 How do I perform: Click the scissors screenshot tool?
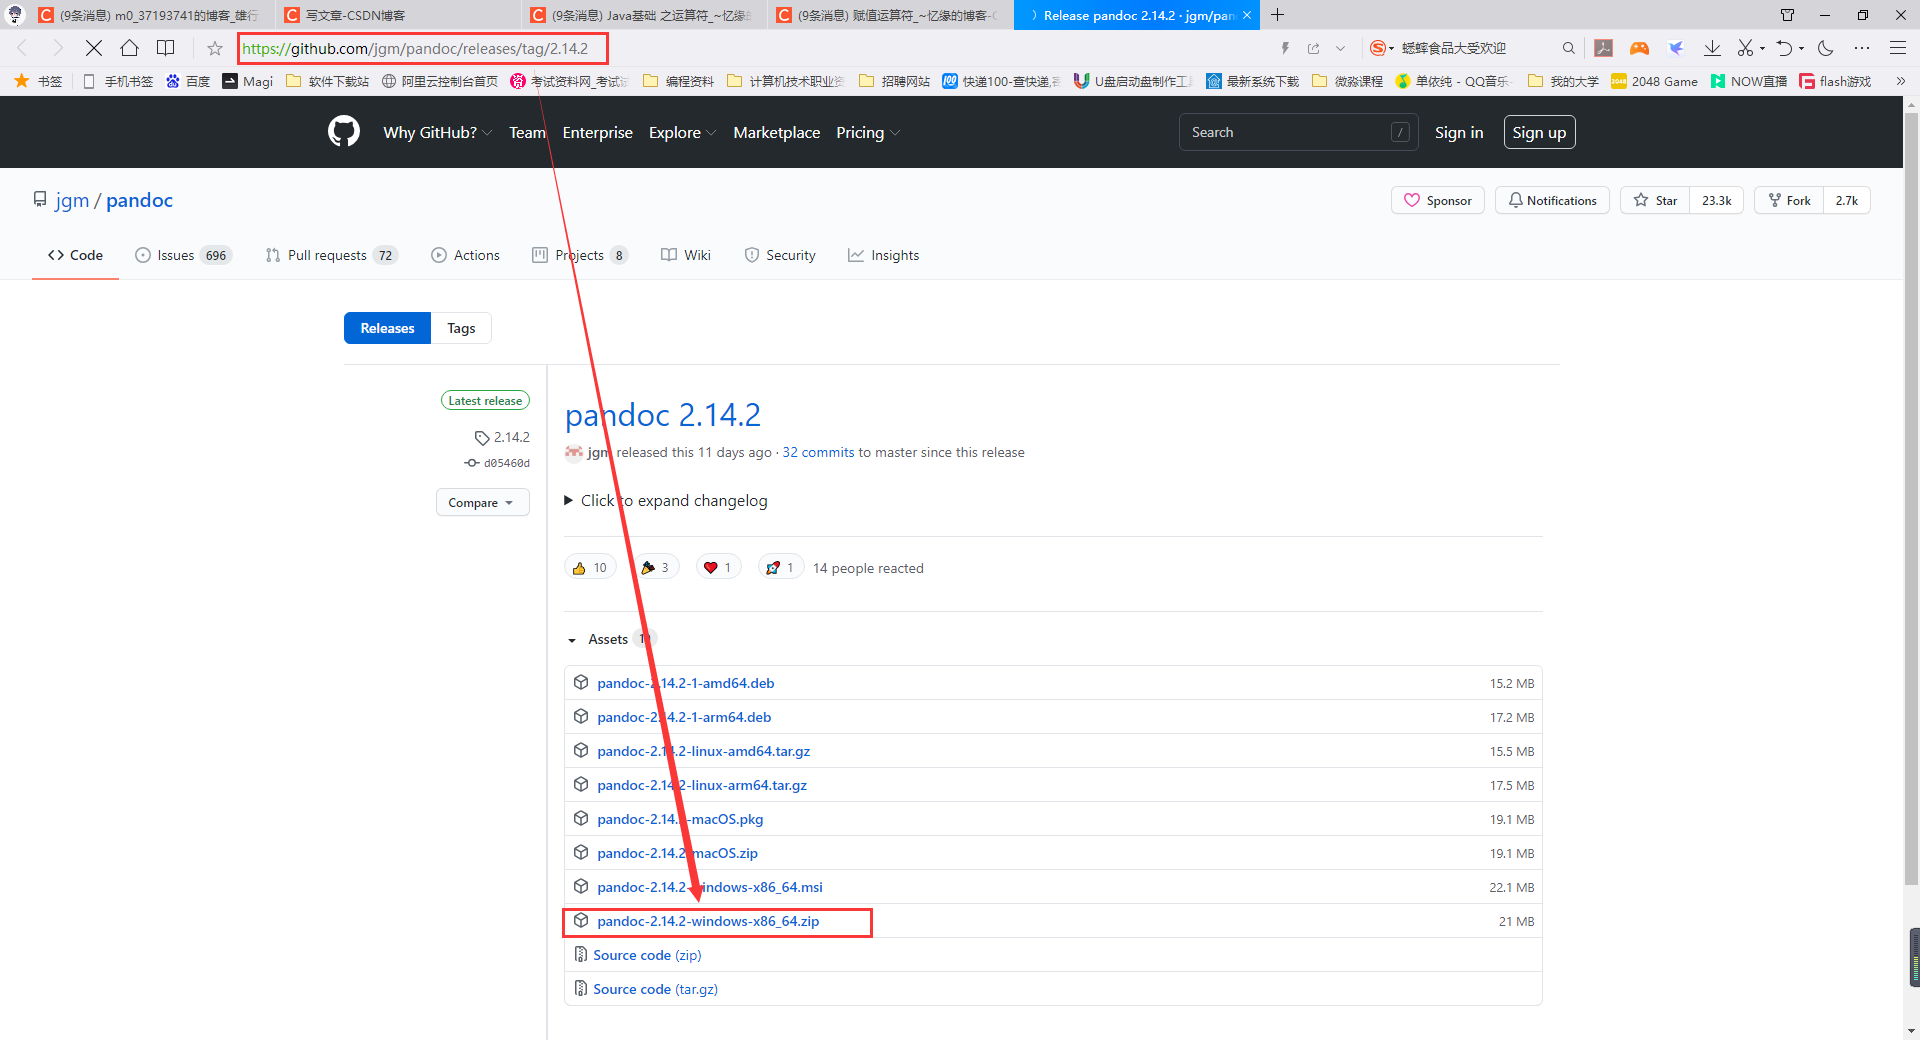(1745, 48)
